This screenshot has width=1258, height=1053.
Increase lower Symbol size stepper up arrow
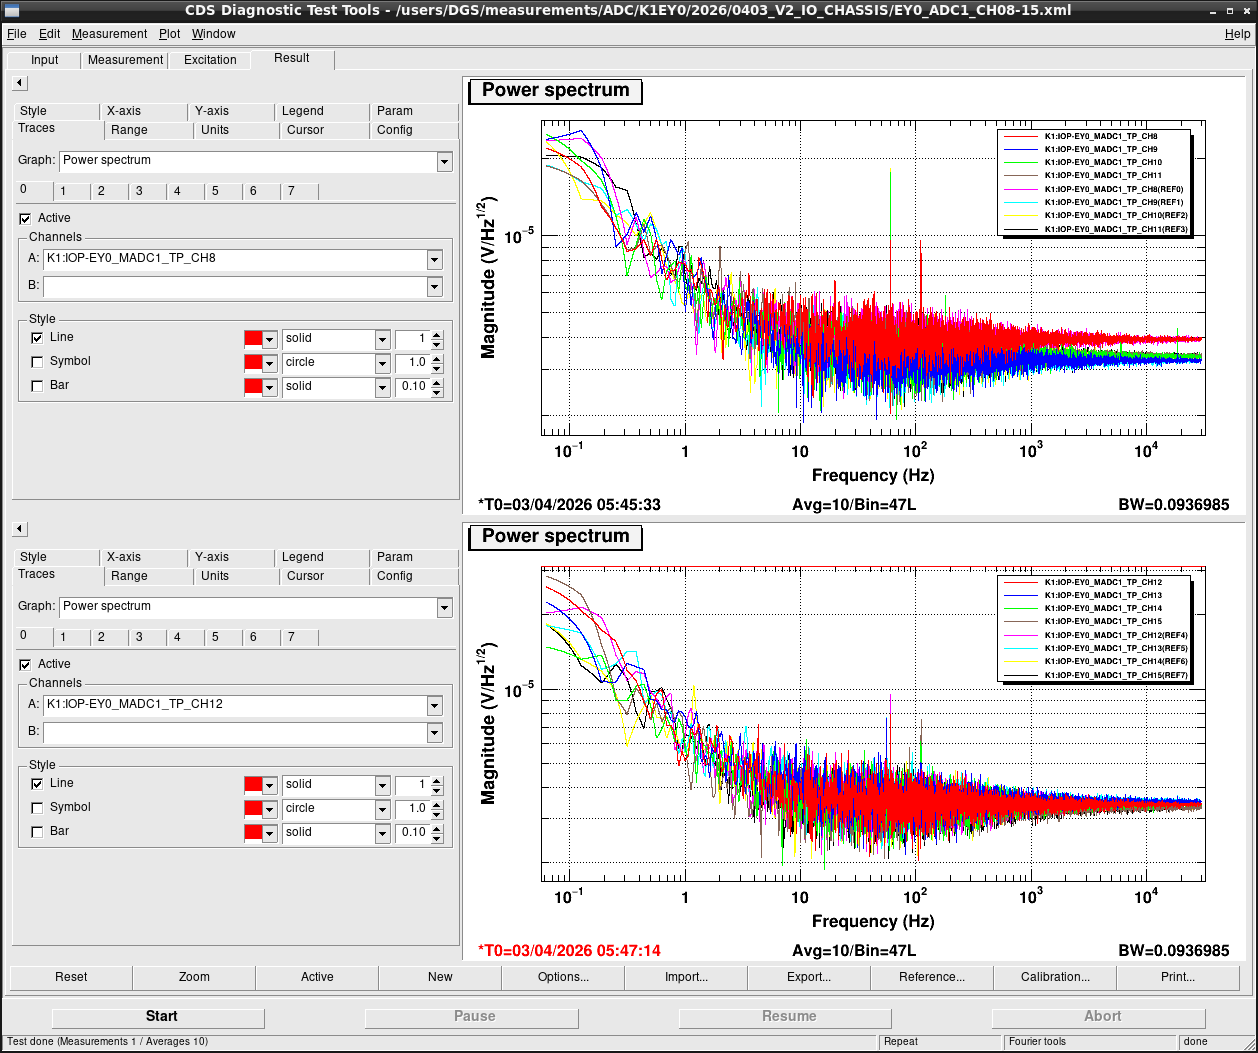tap(437, 804)
